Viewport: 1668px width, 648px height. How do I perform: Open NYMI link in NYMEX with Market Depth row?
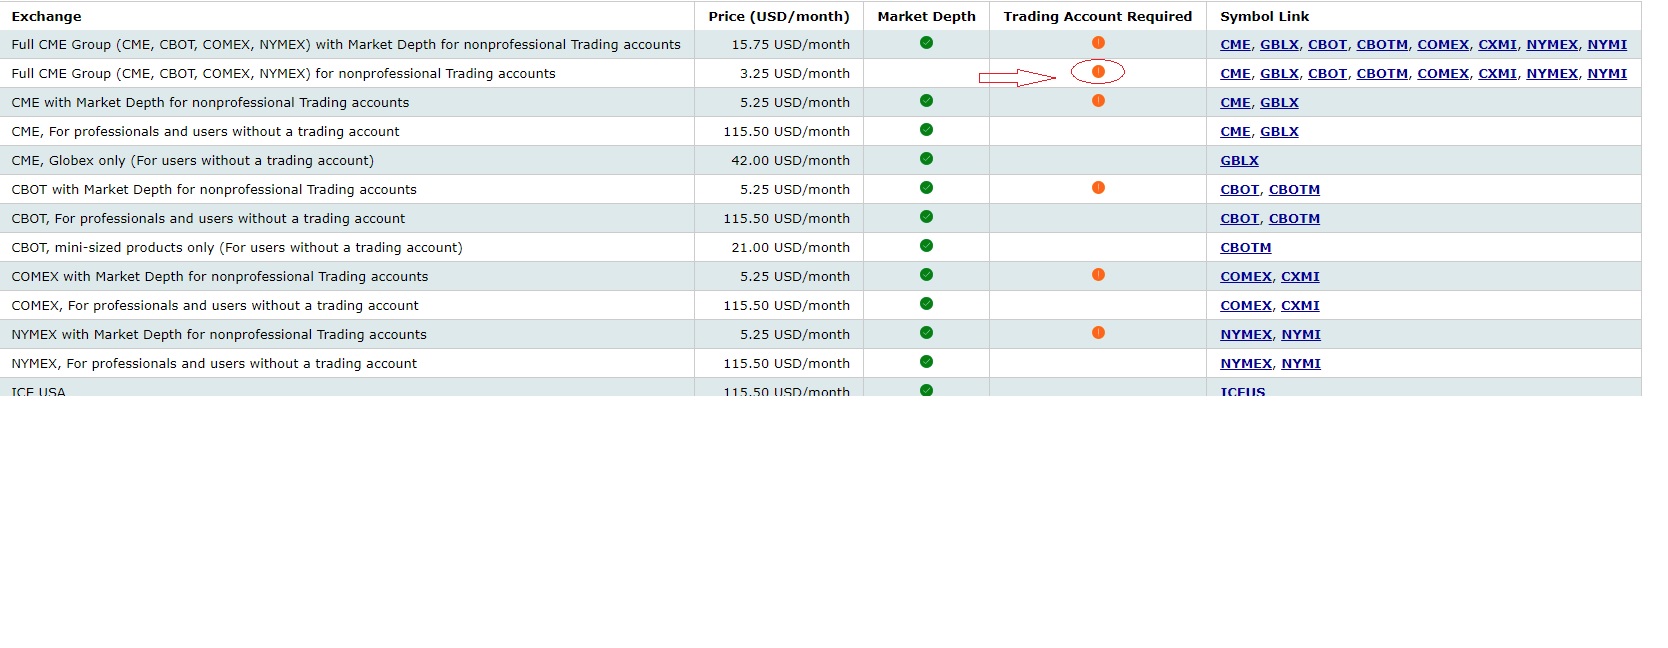[x=1301, y=335]
